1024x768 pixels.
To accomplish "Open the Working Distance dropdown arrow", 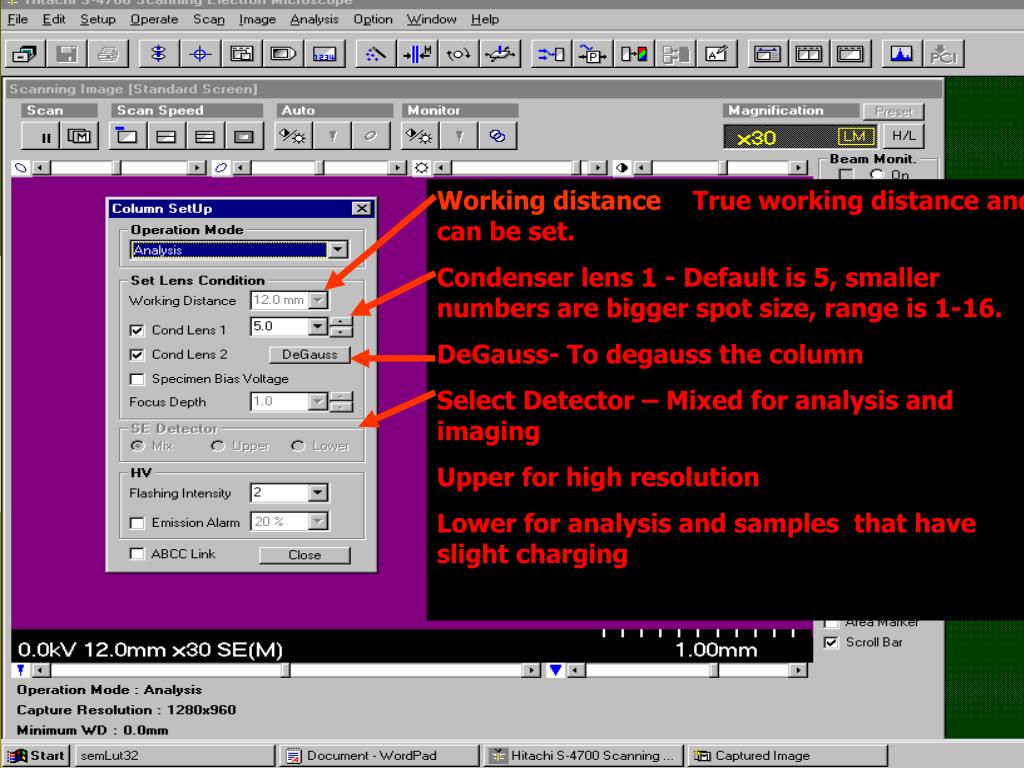I will 318,300.
